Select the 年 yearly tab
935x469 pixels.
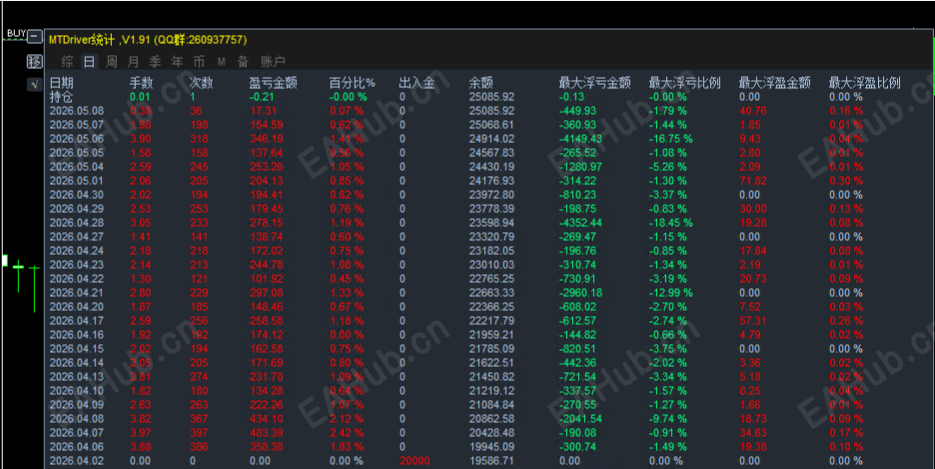pyautogui.click(x=177, y=61)
